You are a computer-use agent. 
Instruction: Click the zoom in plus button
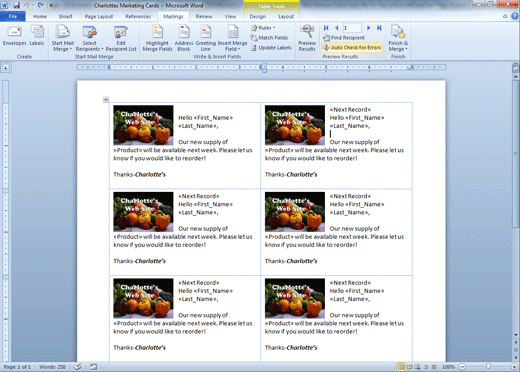click(x=515, y=367)
